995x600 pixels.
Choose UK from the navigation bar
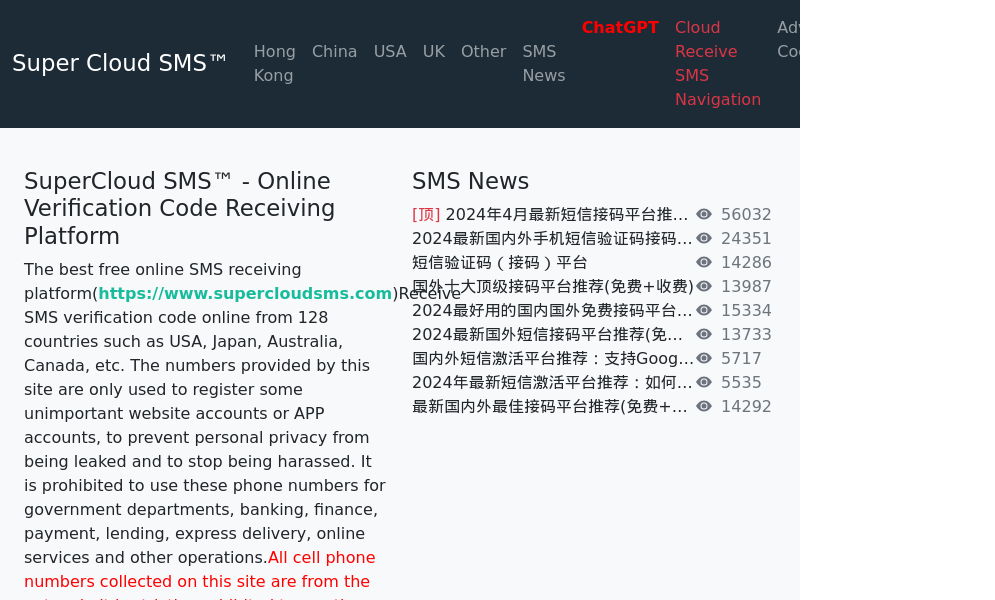click(433, 51)
